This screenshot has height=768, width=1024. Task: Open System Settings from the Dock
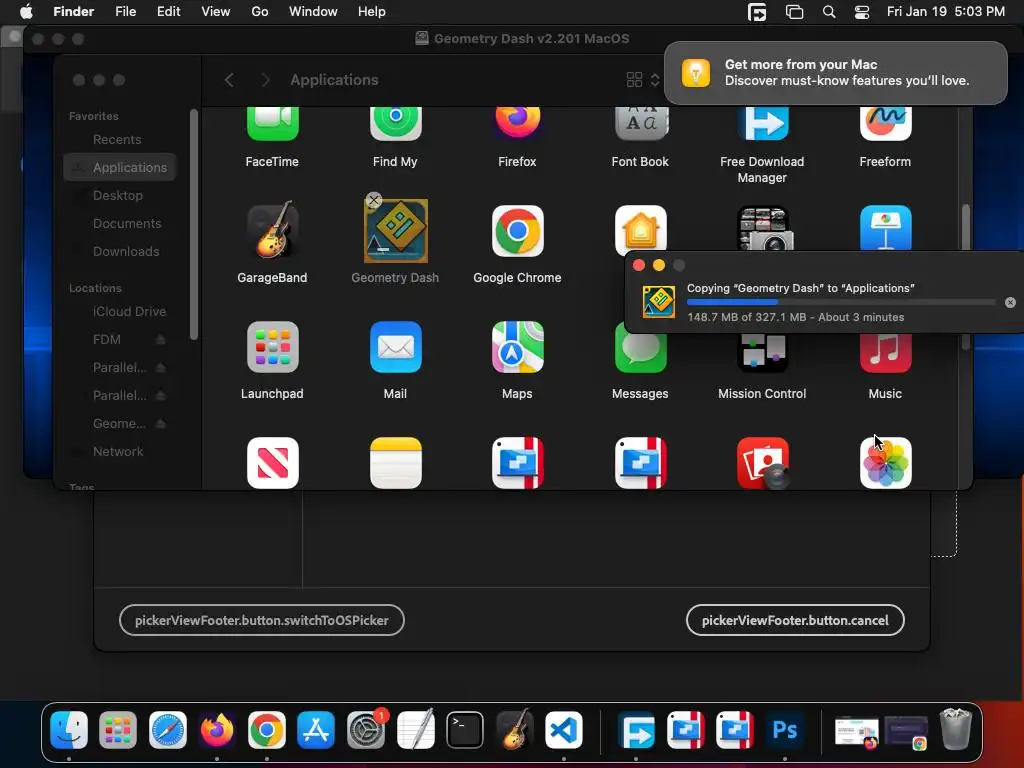pyautogui.click(x=366, y=730)
